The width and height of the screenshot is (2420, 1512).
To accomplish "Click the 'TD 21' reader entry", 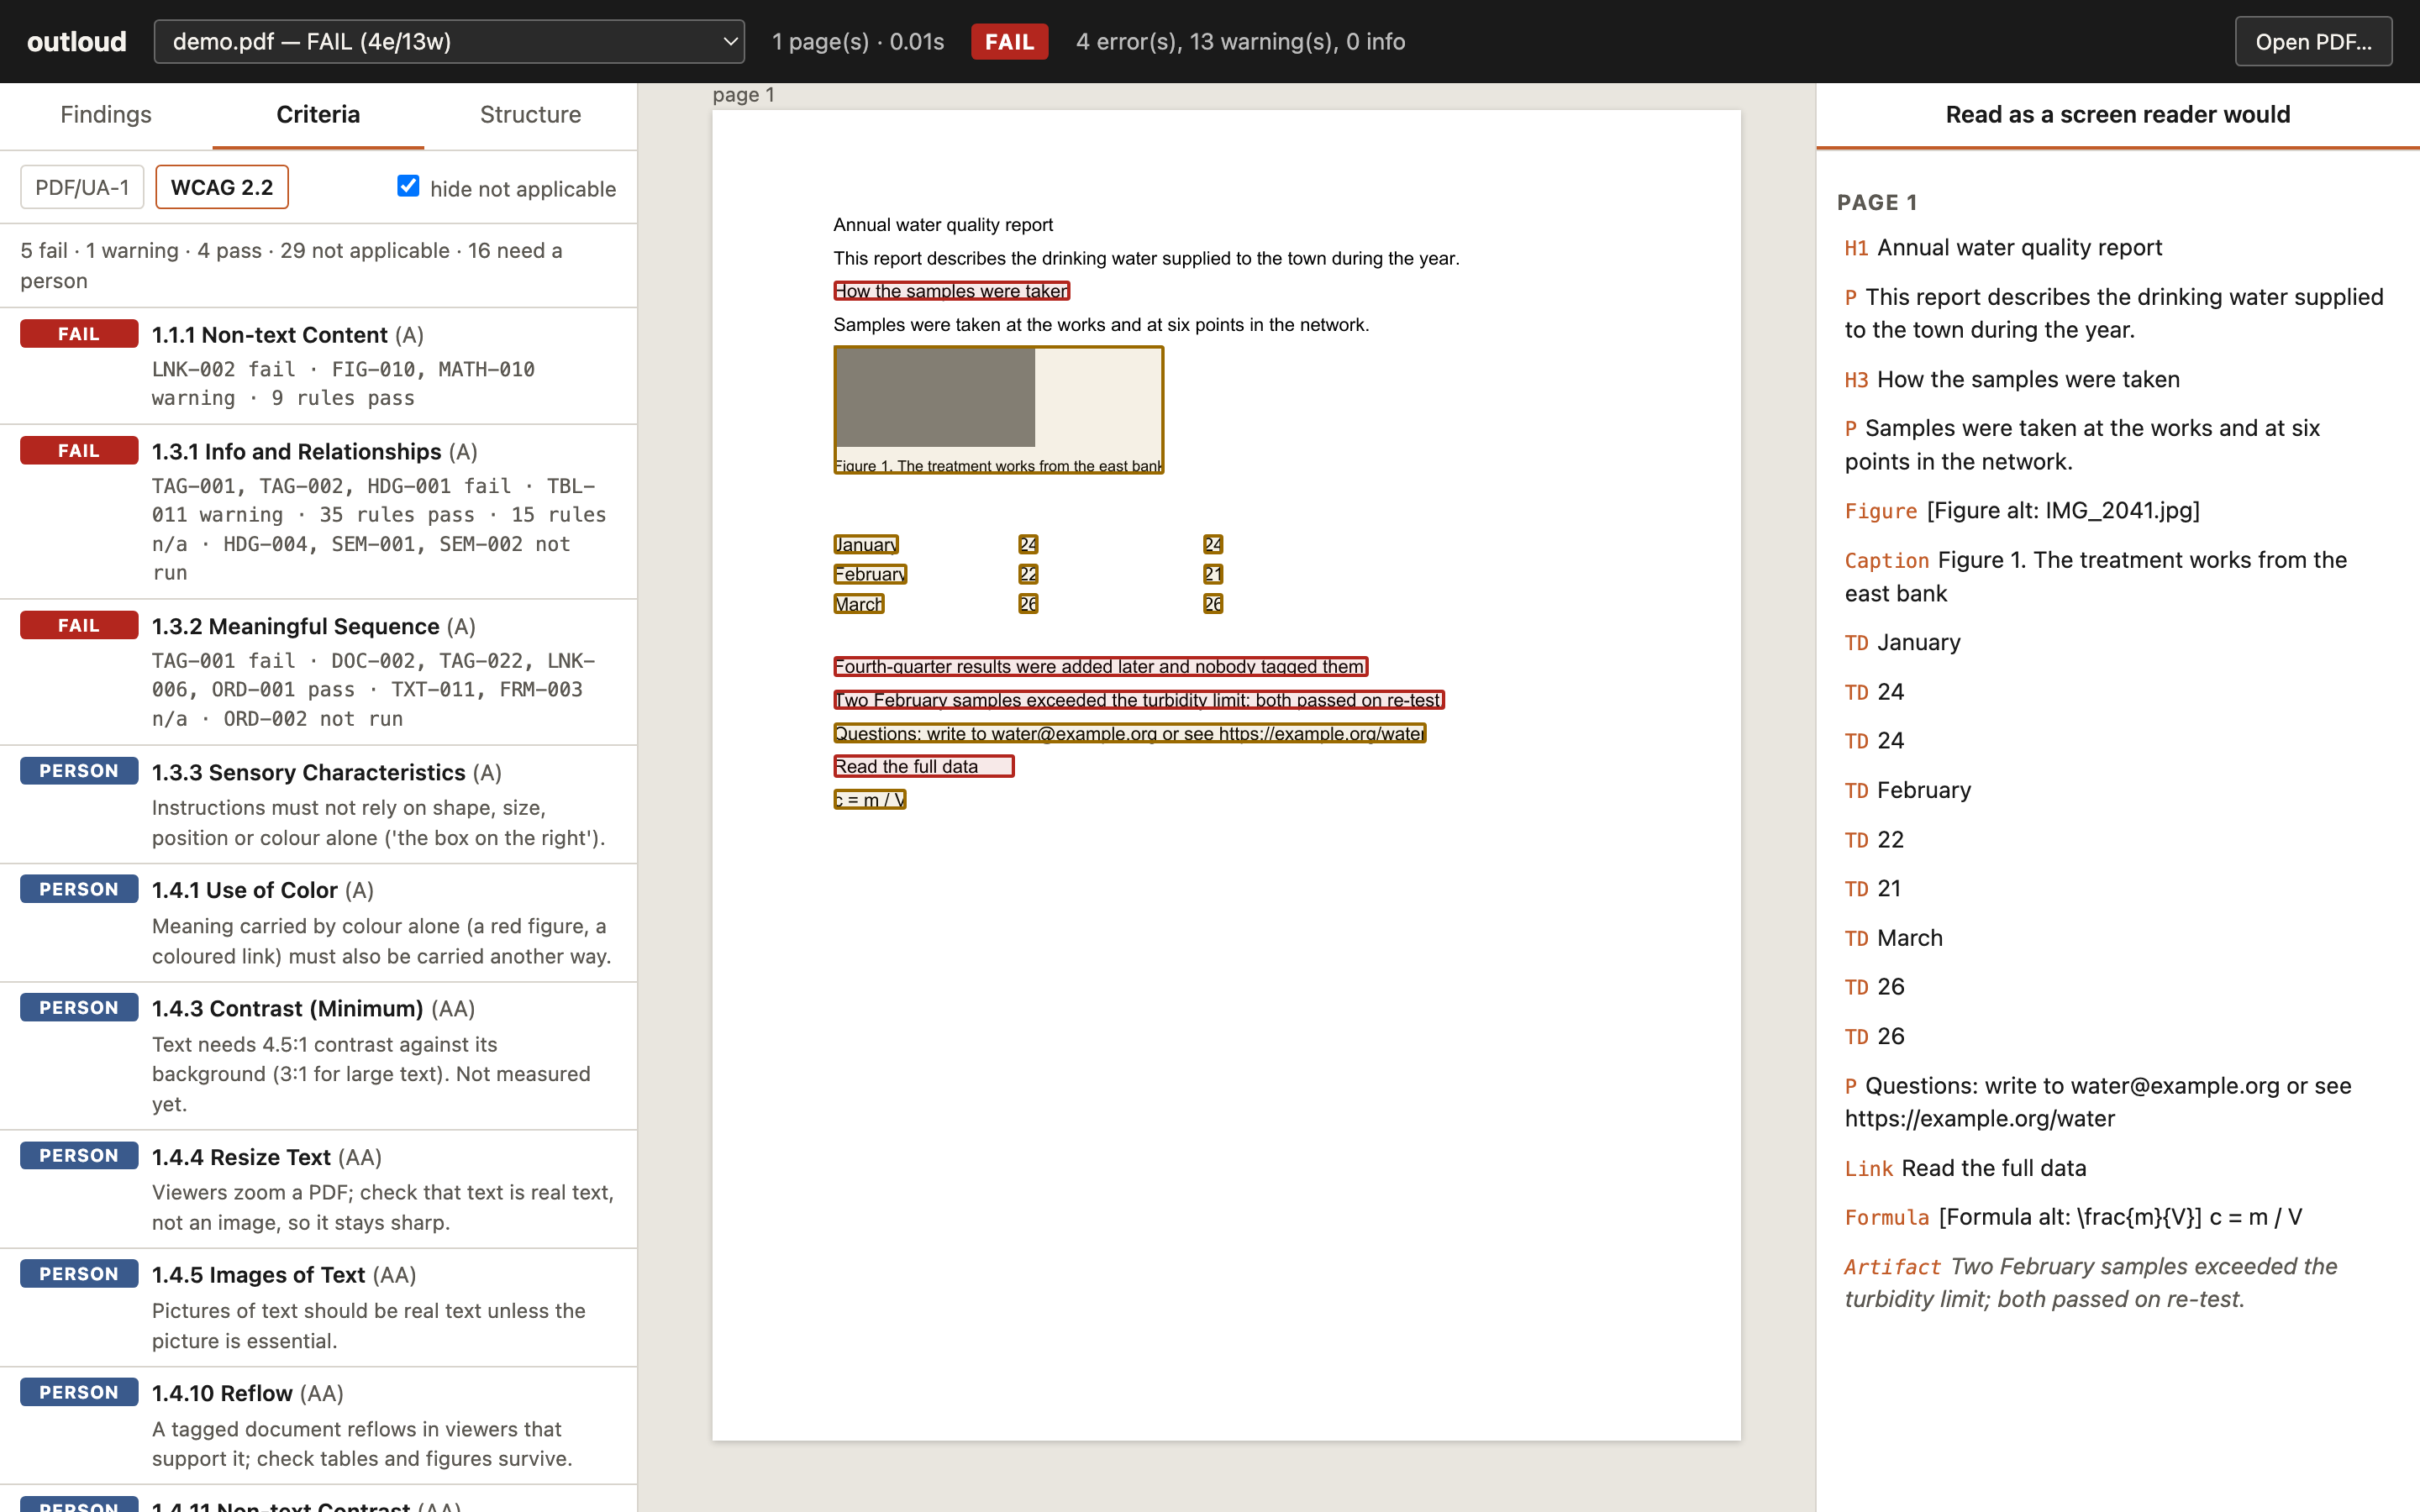I will pos(1873,888).
